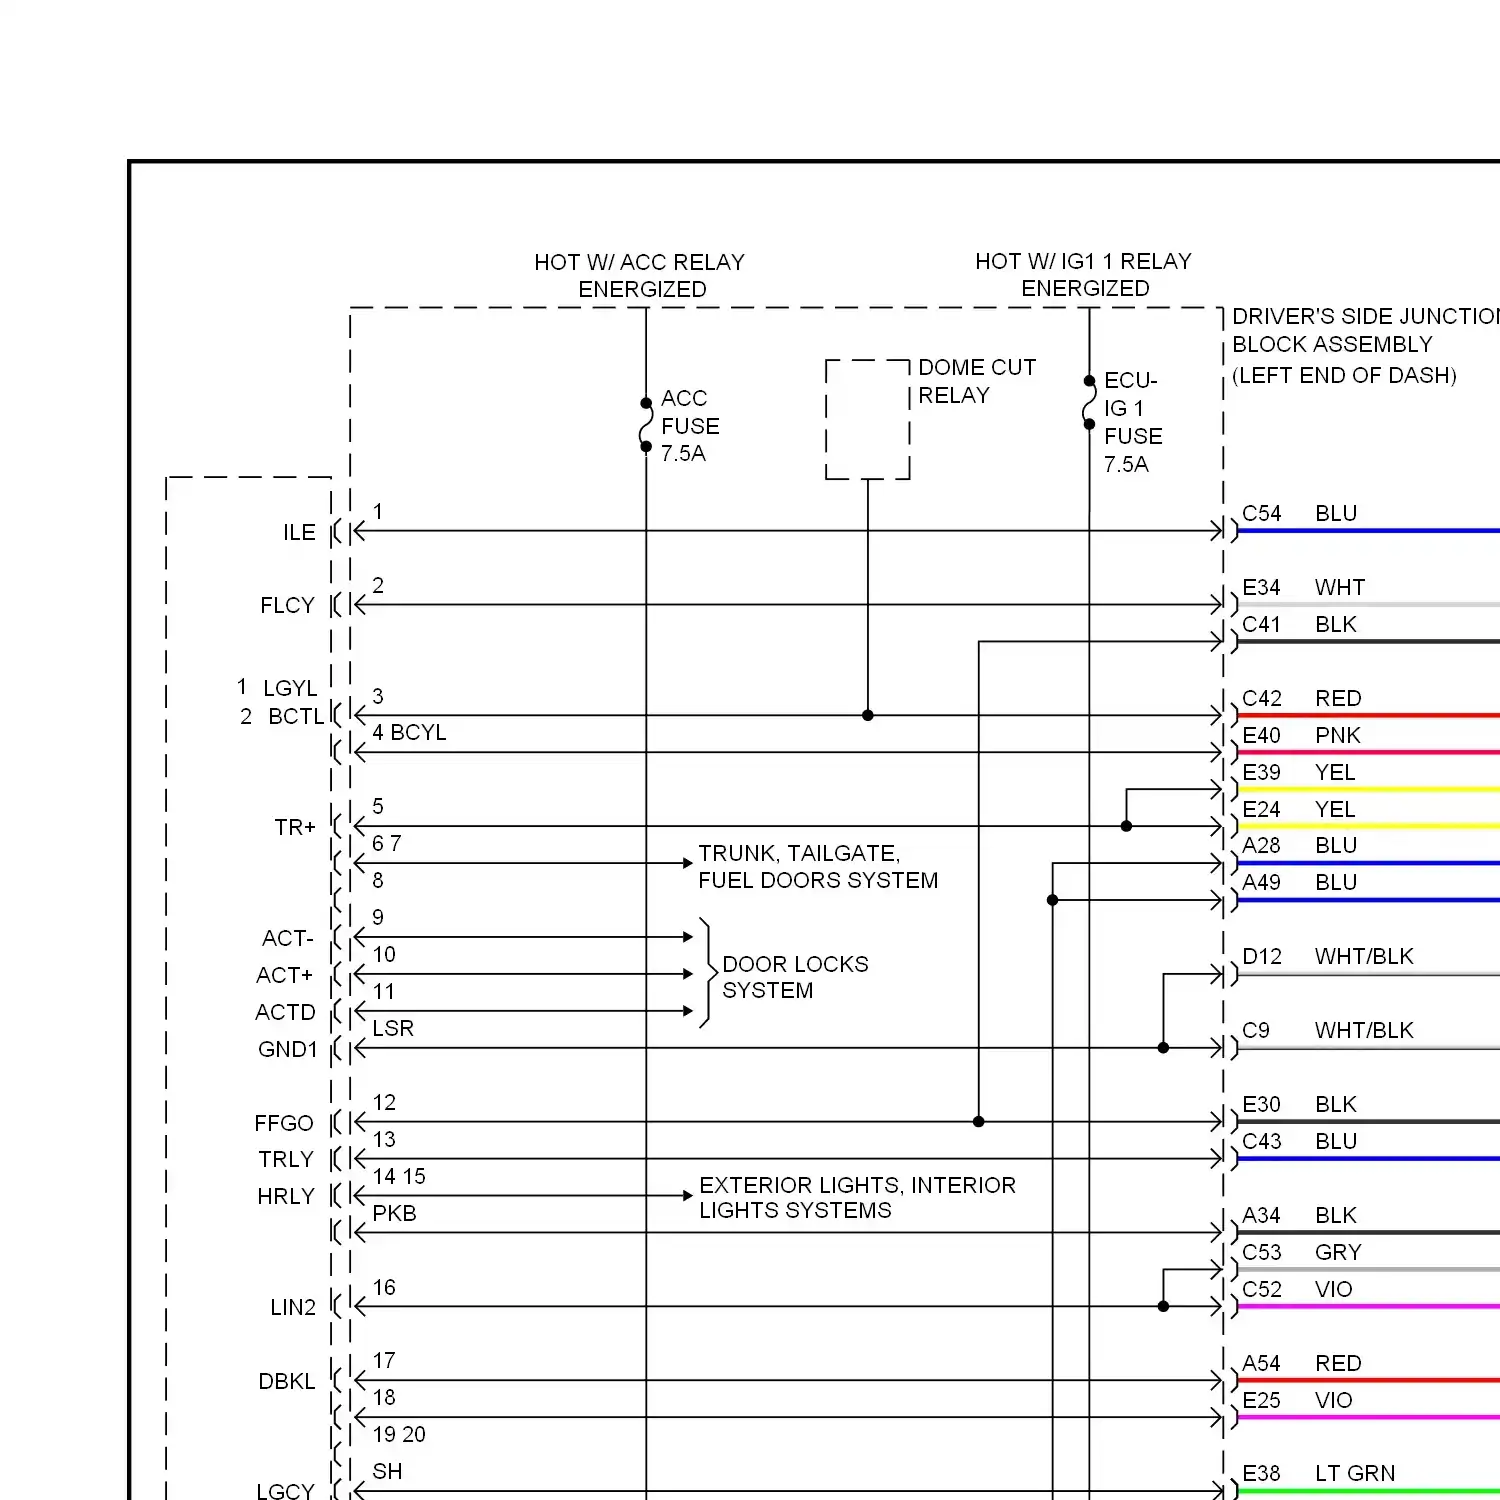Click the ACT+ terminal label

click(x=285, y=975)
